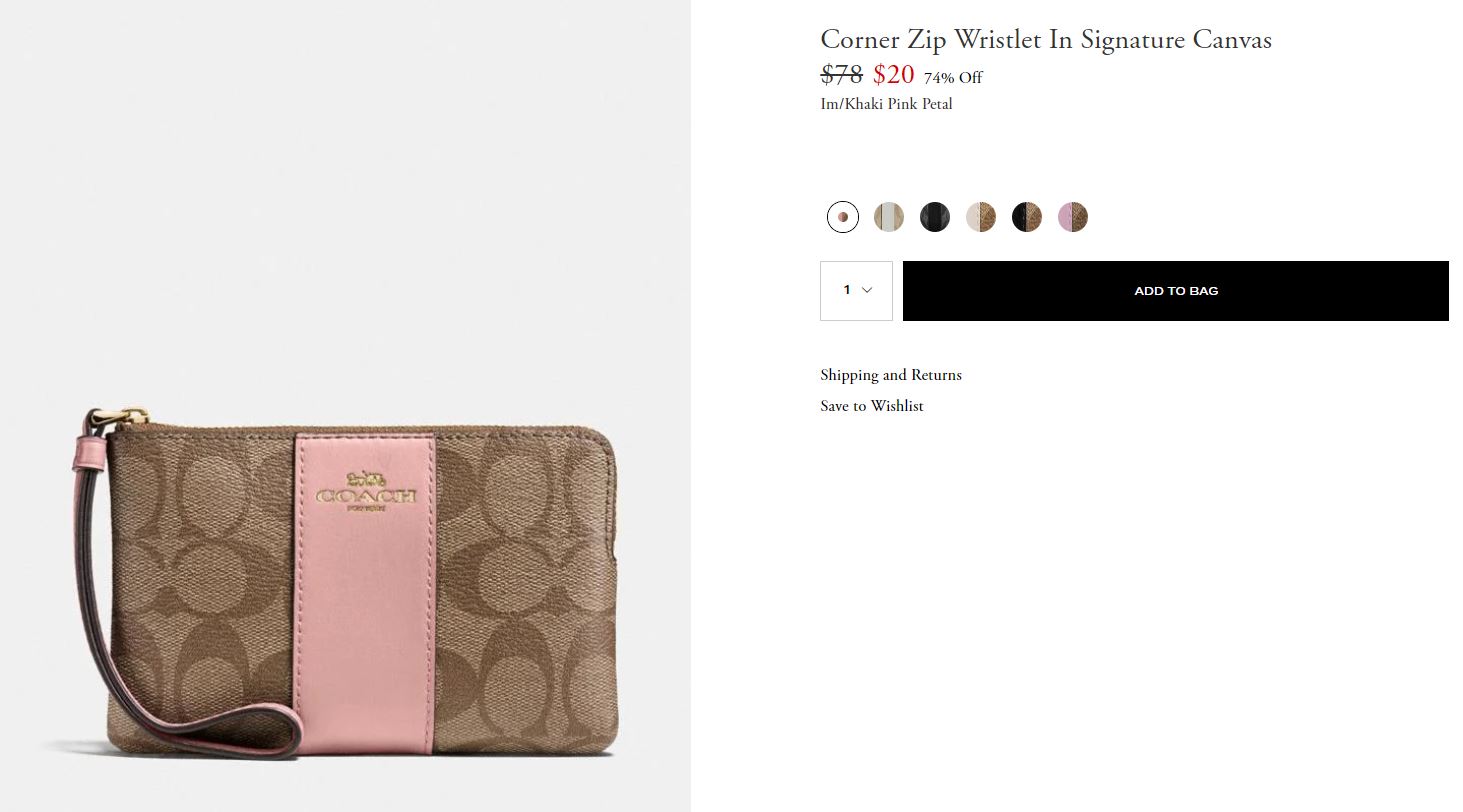Click the currently selected circled swatch
This screenshot has width=1463, height=812.
(x=842, y=216)
